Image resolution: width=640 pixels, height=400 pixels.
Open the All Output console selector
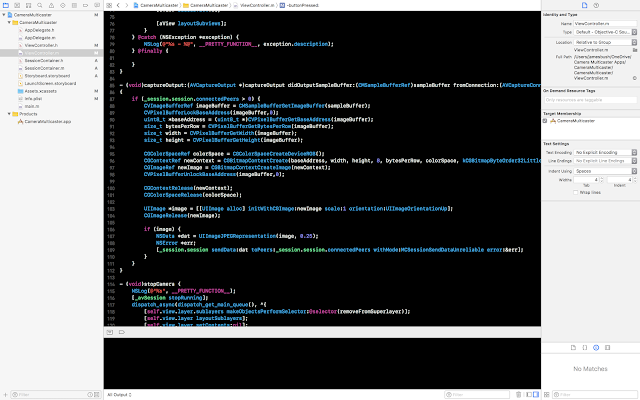(x=119, y=395)
